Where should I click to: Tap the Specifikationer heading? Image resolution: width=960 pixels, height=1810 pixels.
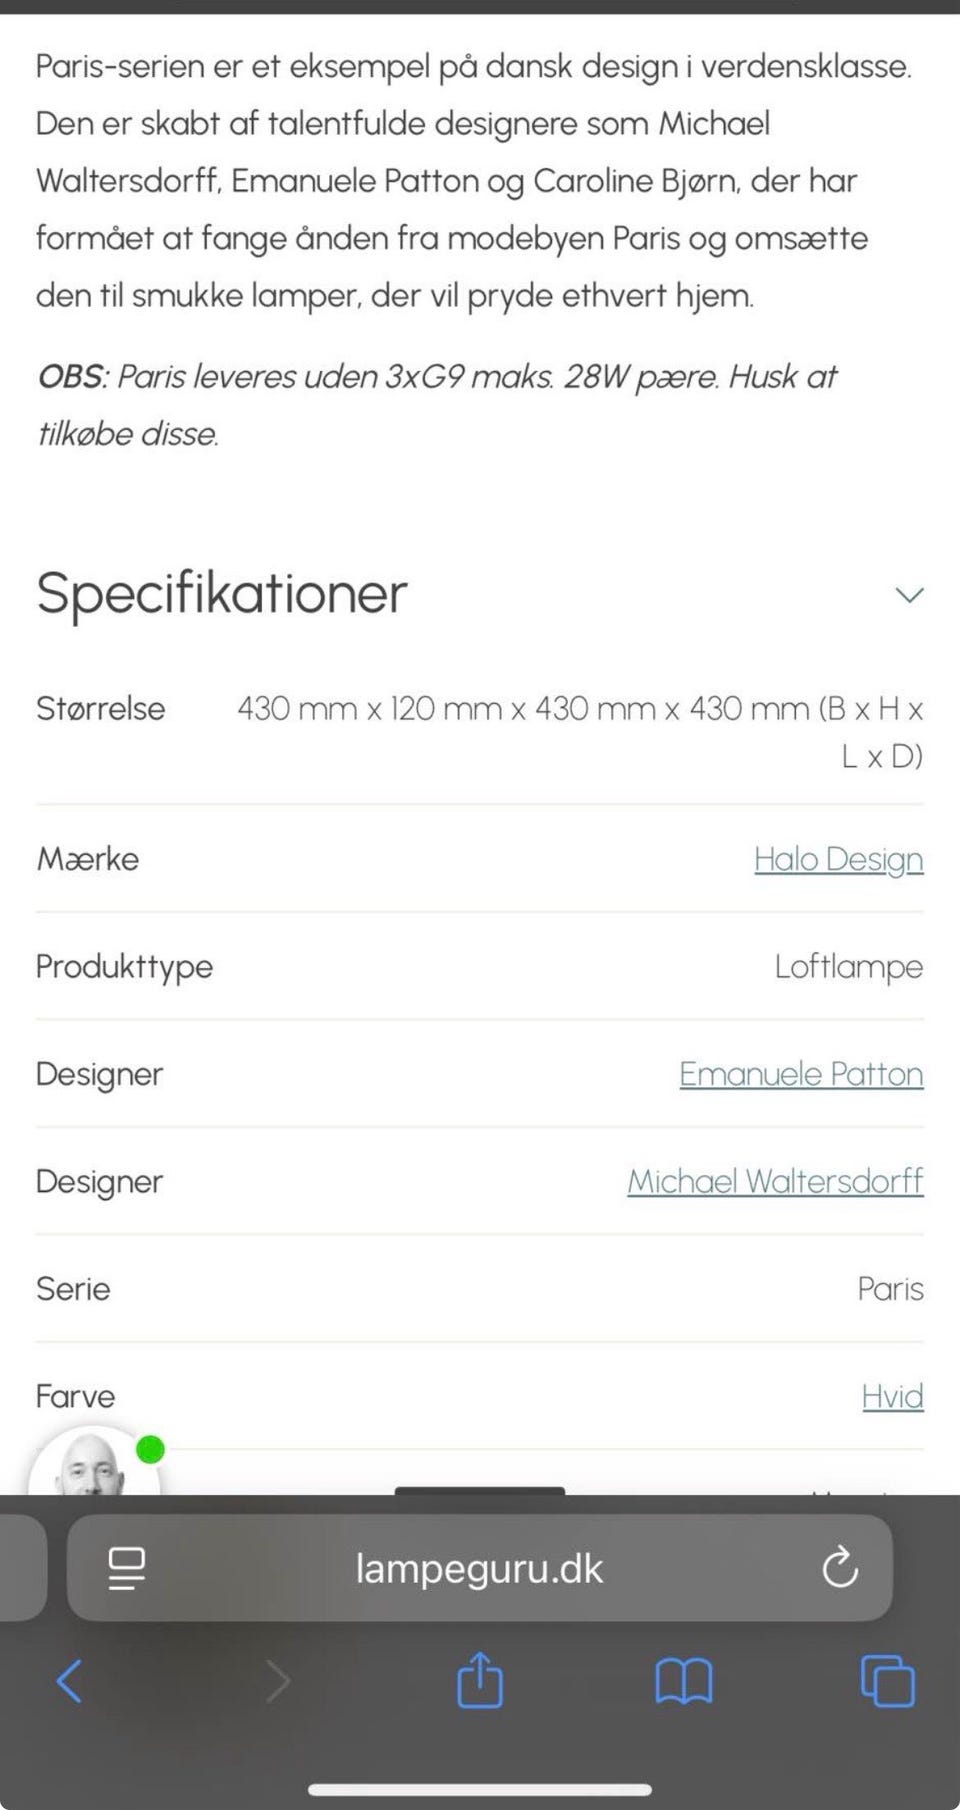tap(222, 593)
